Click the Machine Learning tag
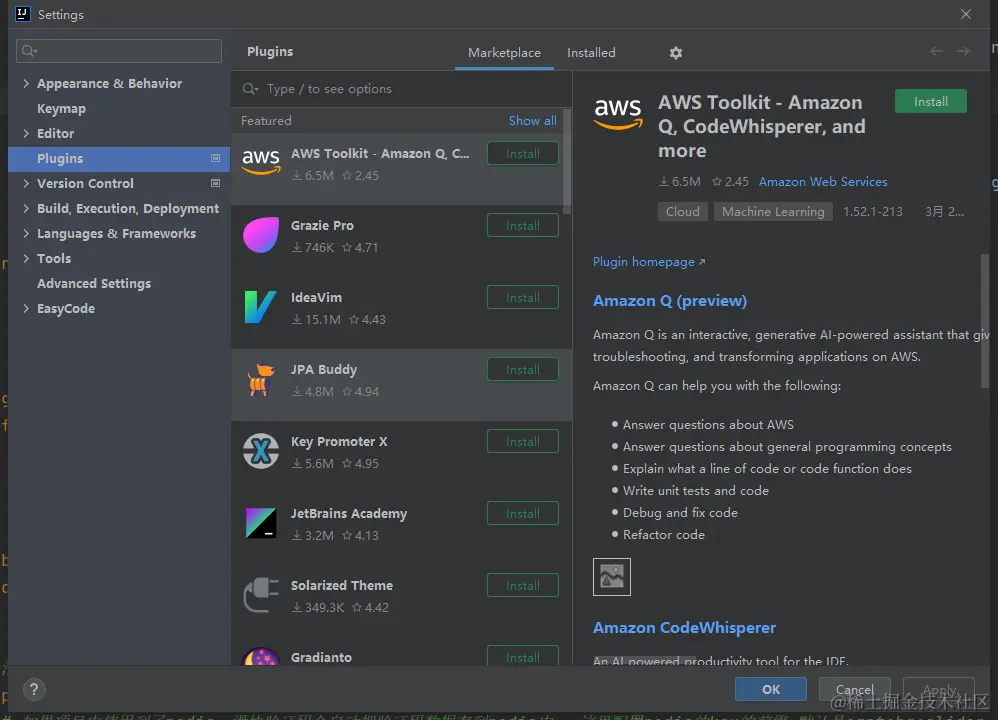The height and width of the screenshot is (720, 998). (x=773, y=211)
